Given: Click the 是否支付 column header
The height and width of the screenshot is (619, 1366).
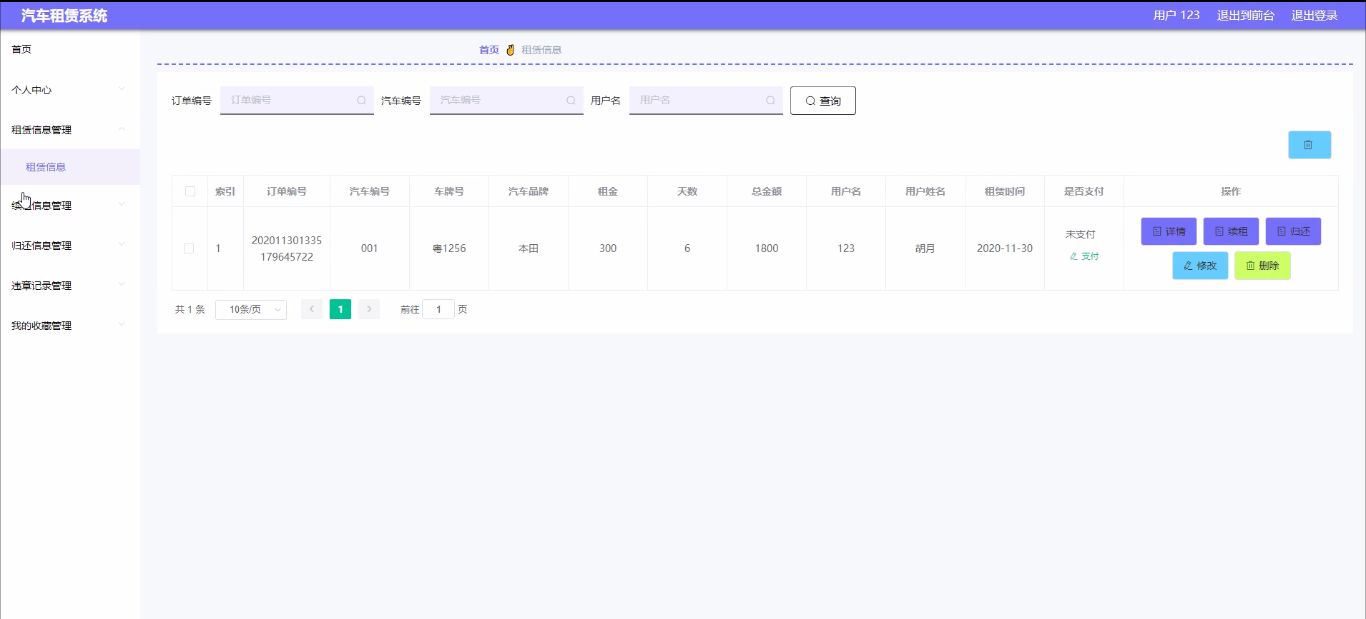Looking at the screenshot, I should 1084,191.
